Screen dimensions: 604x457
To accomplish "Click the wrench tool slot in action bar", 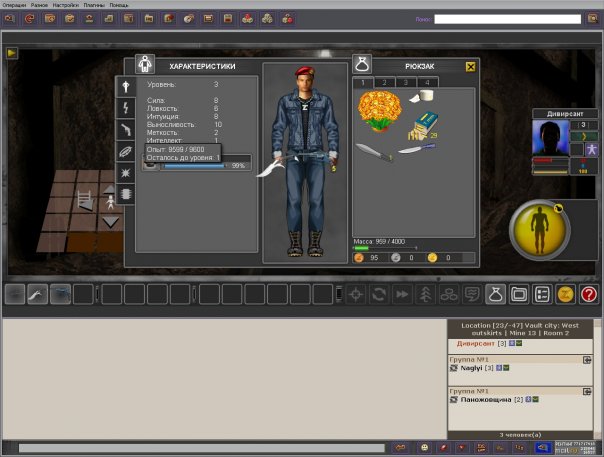I will pos(37,294).
